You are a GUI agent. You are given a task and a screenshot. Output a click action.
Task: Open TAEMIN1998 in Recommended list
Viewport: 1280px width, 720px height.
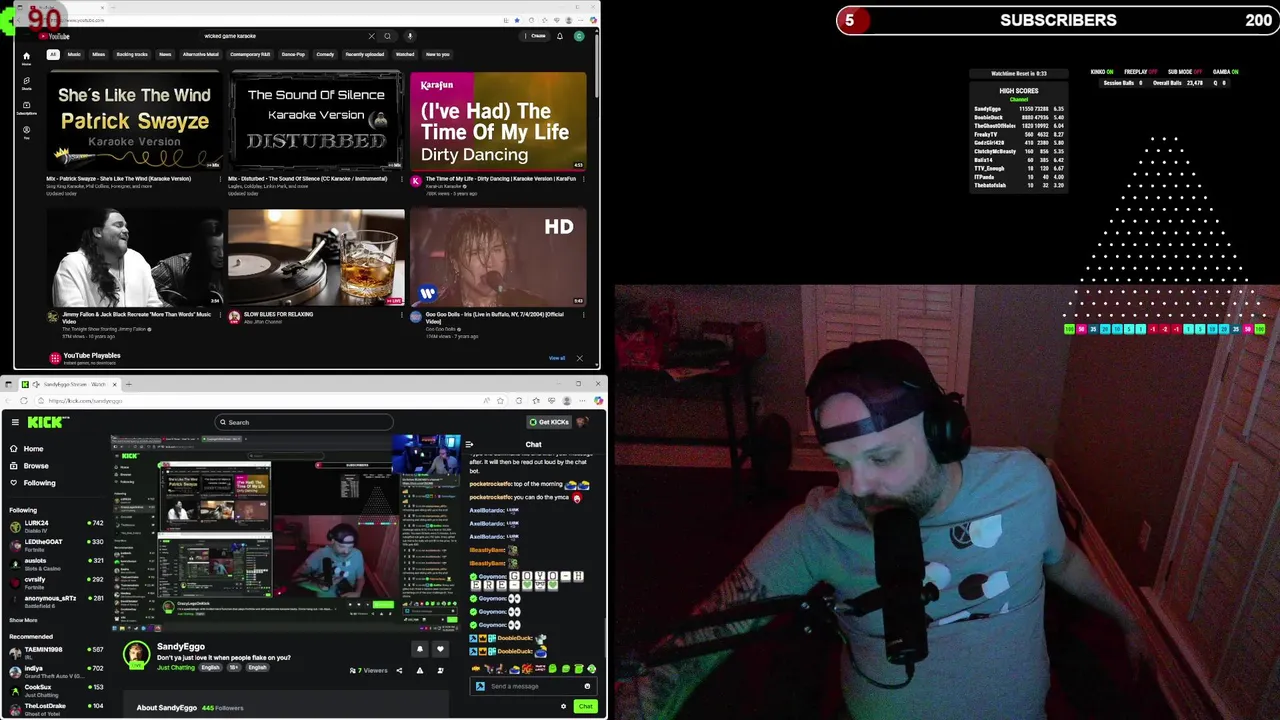(x=56, y=652)
